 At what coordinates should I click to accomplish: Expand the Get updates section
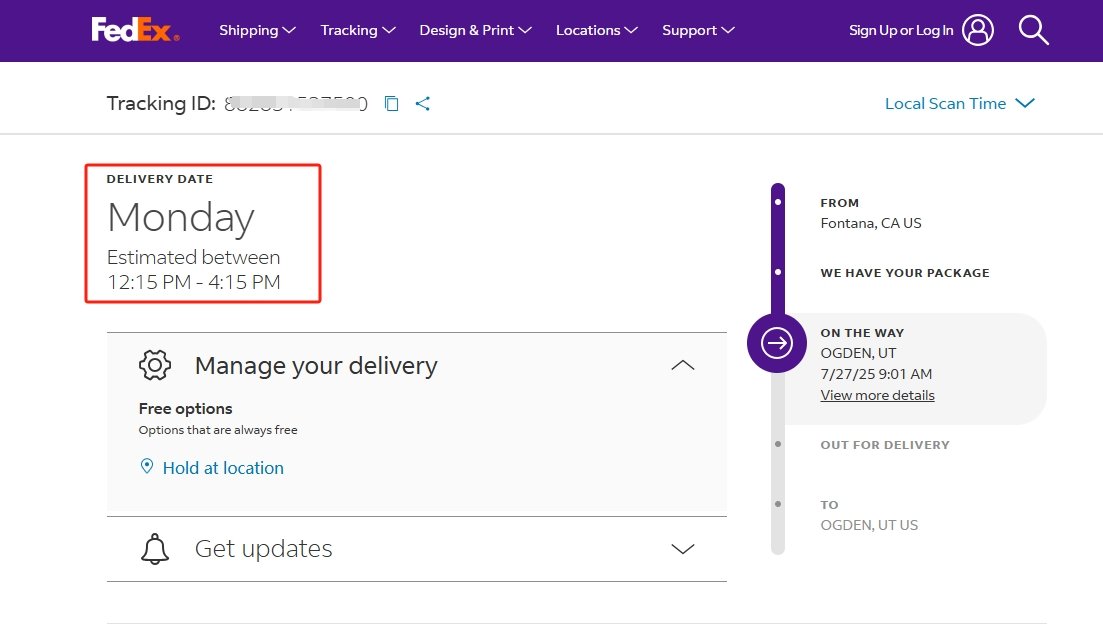click(682, 549)
